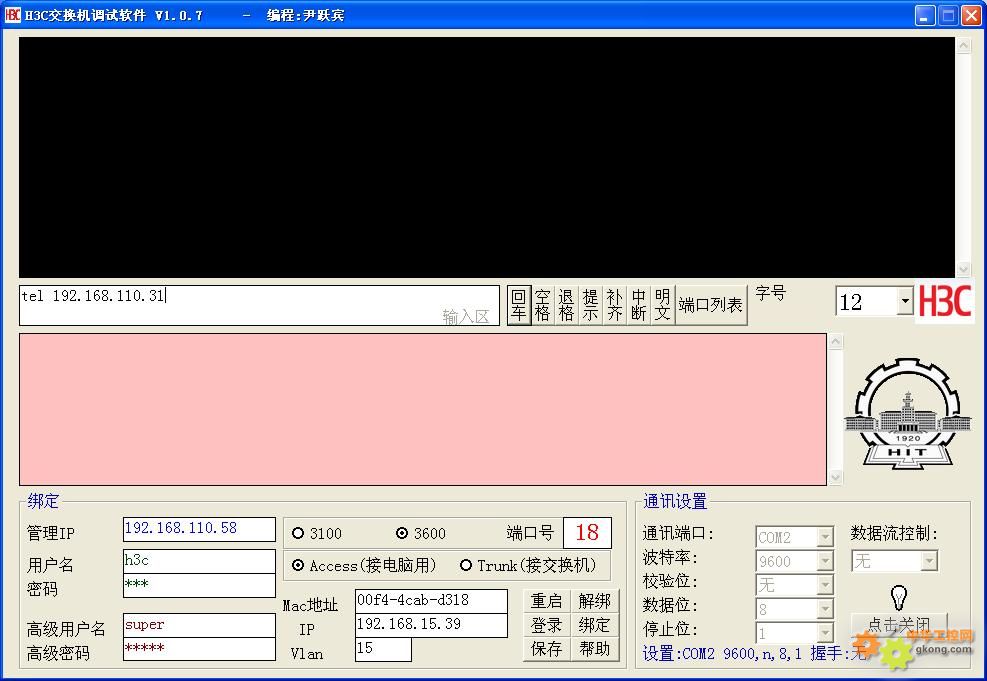987x681 pixels.
Task: Click the 退格 (backspace) button
Action: (566, 305)
